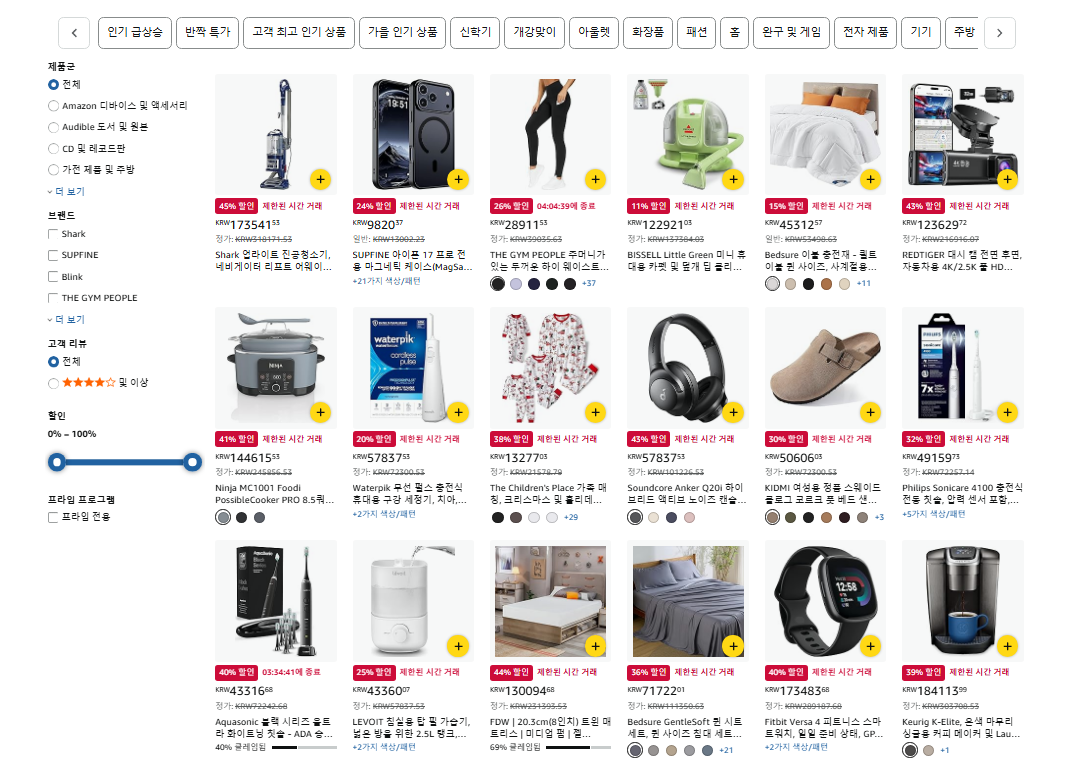1078x768 pixels.
Task: Show next category tabs with the right chevron
Action: tap(1000, 33)
